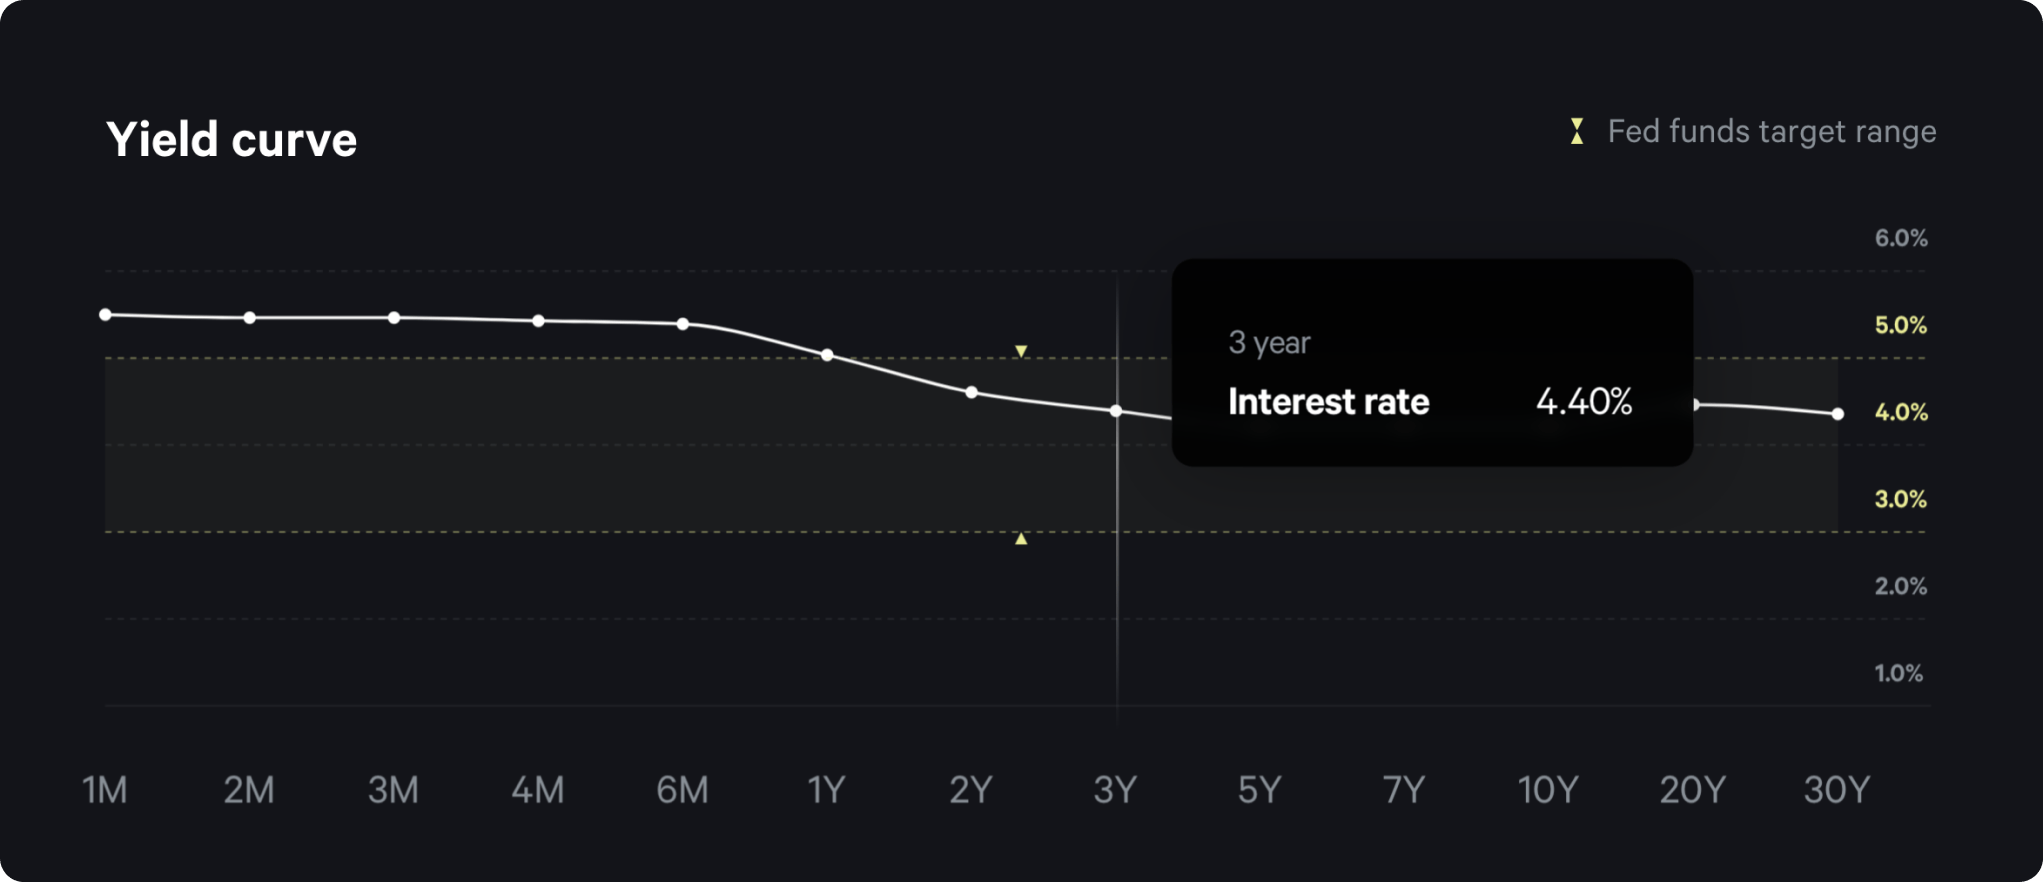This screenshot has height=882, width=2043.
Task: Select the 1M data point on curve
Action: click(x=106, y=315)
